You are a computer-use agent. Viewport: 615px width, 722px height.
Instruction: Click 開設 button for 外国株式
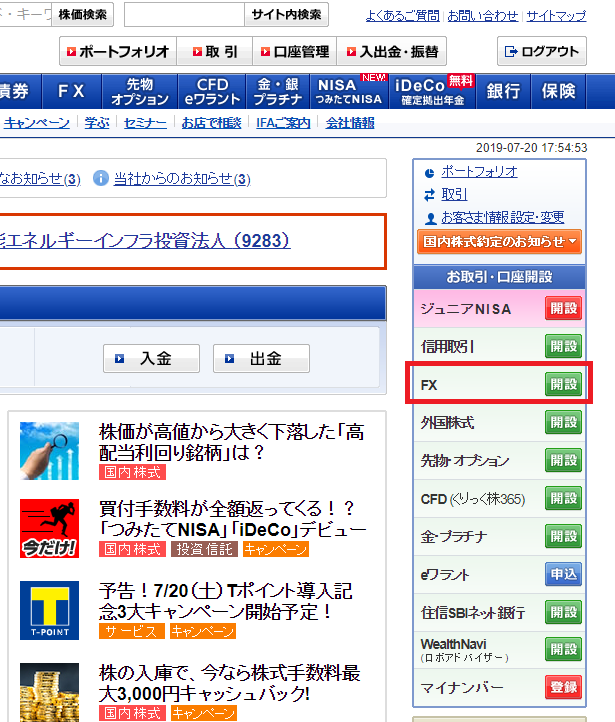point(563,422)
